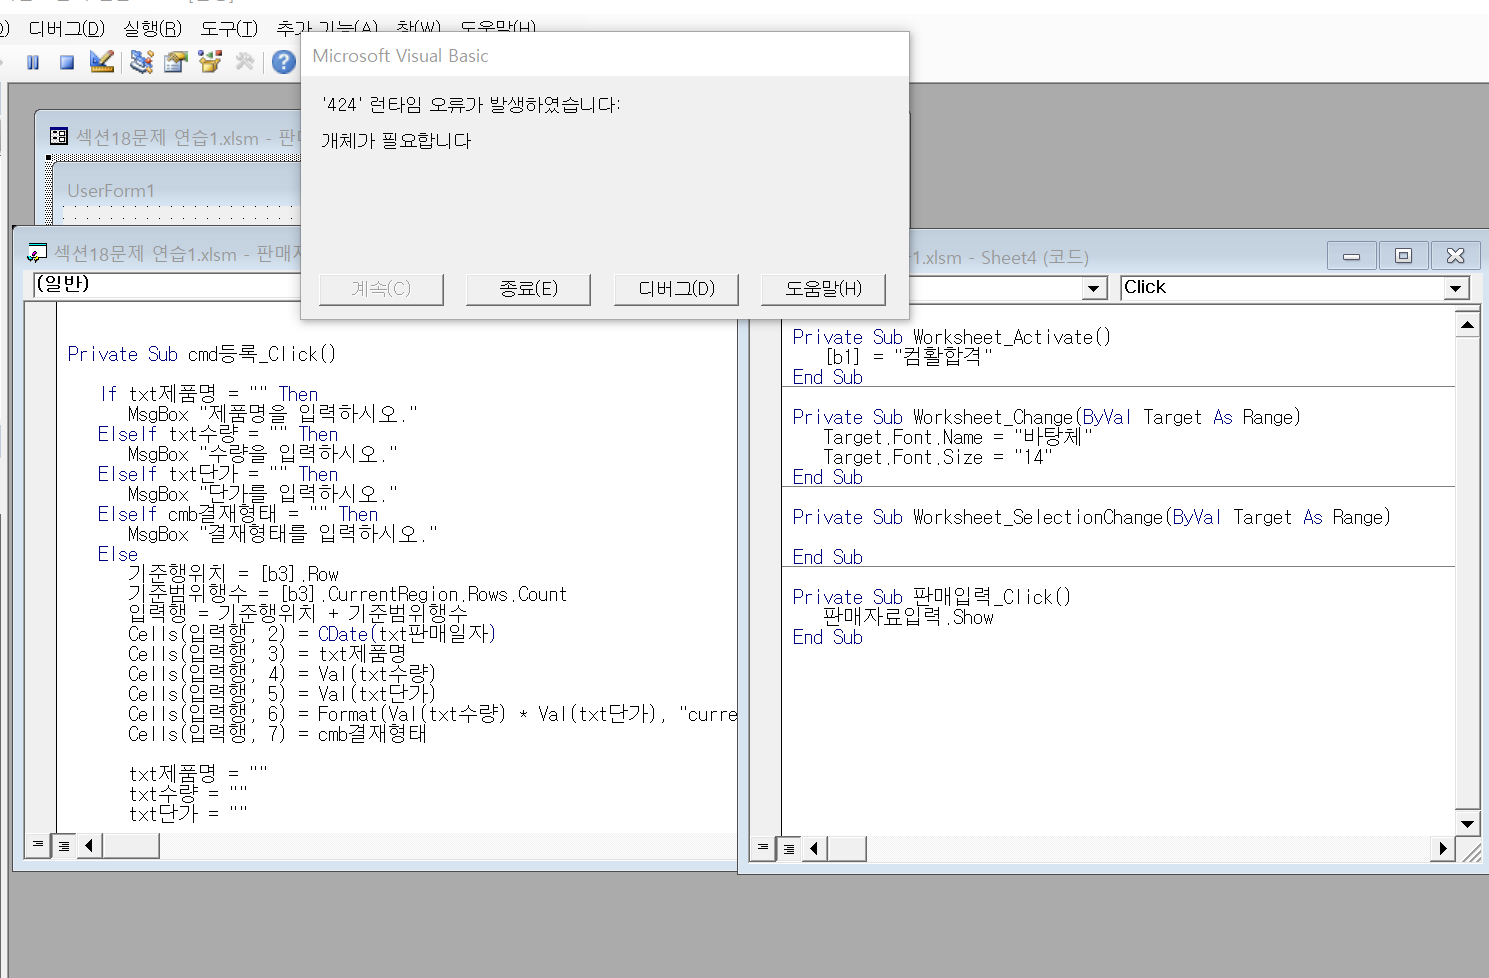Viewport: 1489px width, 978px height.
Task: Open the Object Browser icon
Action: pyautogui.click(x=210, y=62)
